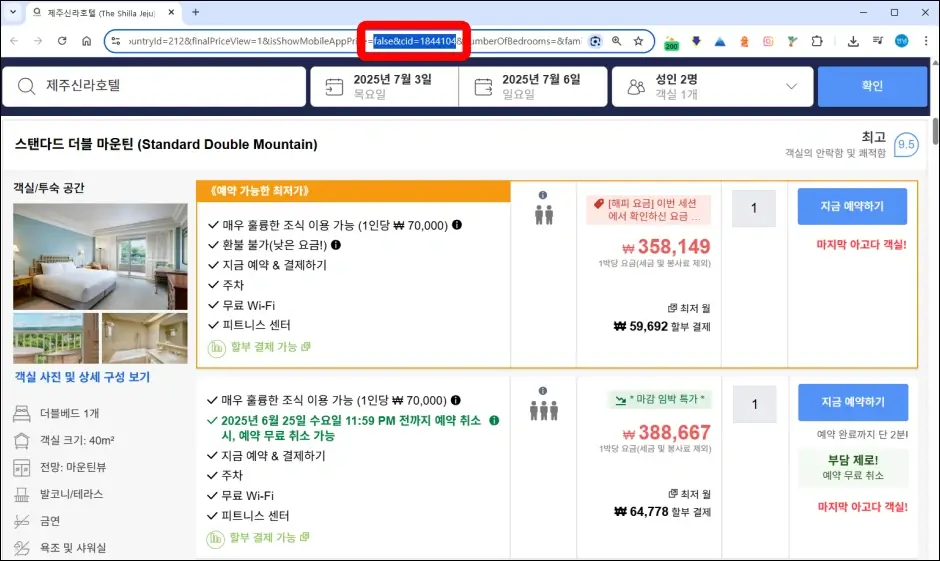The width and height of the screenshot is (940, 561).
Task: Open the media control playlist icon
Action: 878,41
